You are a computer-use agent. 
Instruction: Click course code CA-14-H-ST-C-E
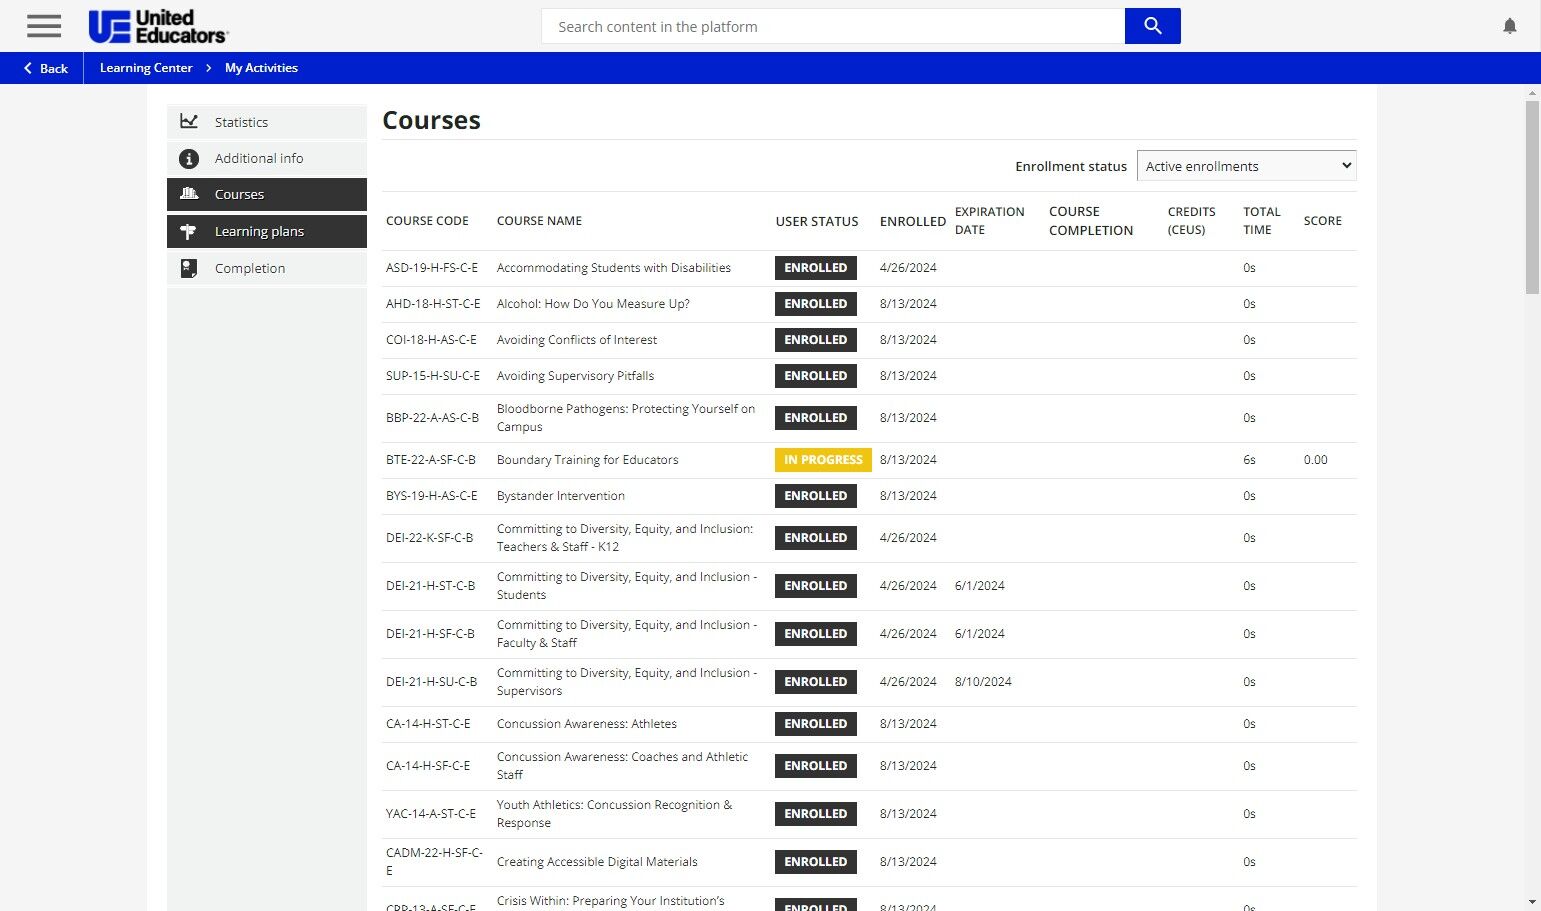428,724
